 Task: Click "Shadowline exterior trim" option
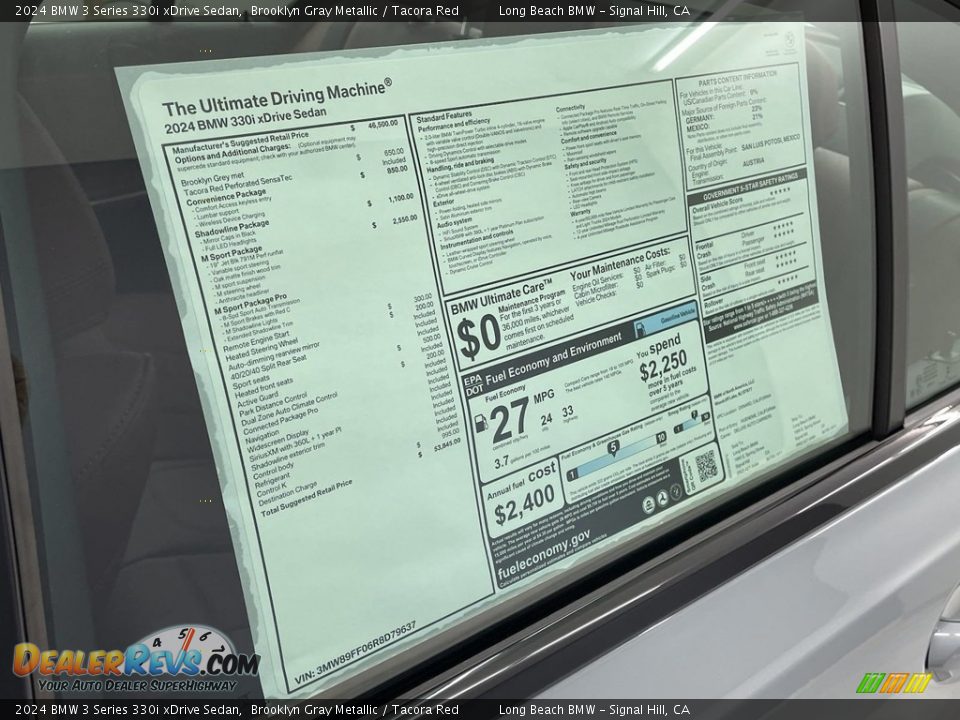click(x=288, y=457)
